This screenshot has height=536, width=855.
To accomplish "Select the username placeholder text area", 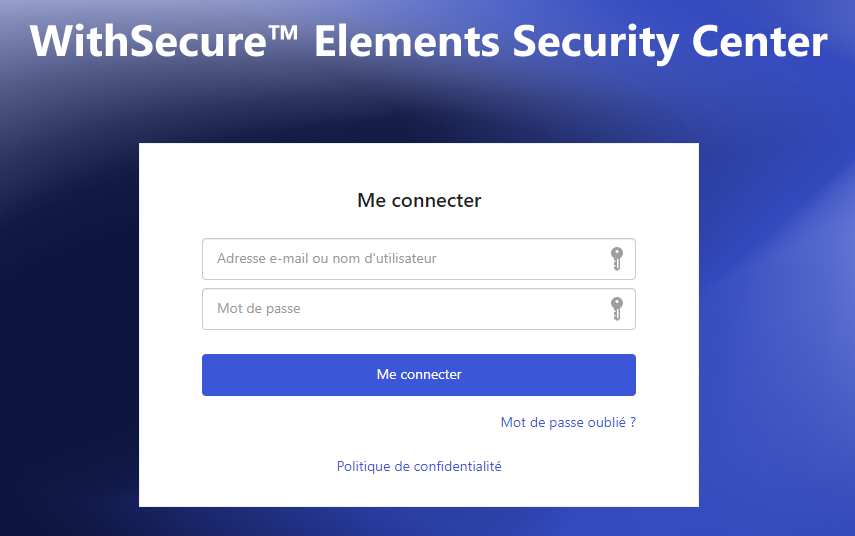I will (327, 258).
